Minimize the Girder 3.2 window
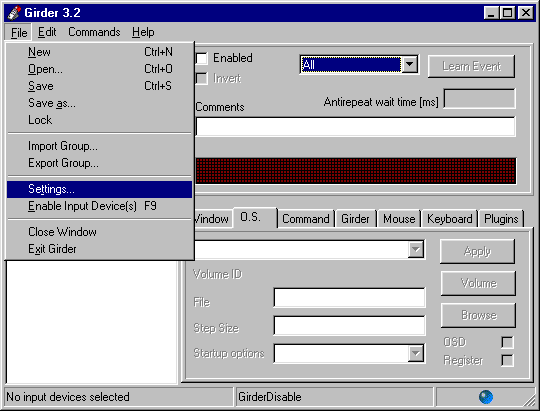The width and height of the screenshot is (540, 411). pos(491,13)
